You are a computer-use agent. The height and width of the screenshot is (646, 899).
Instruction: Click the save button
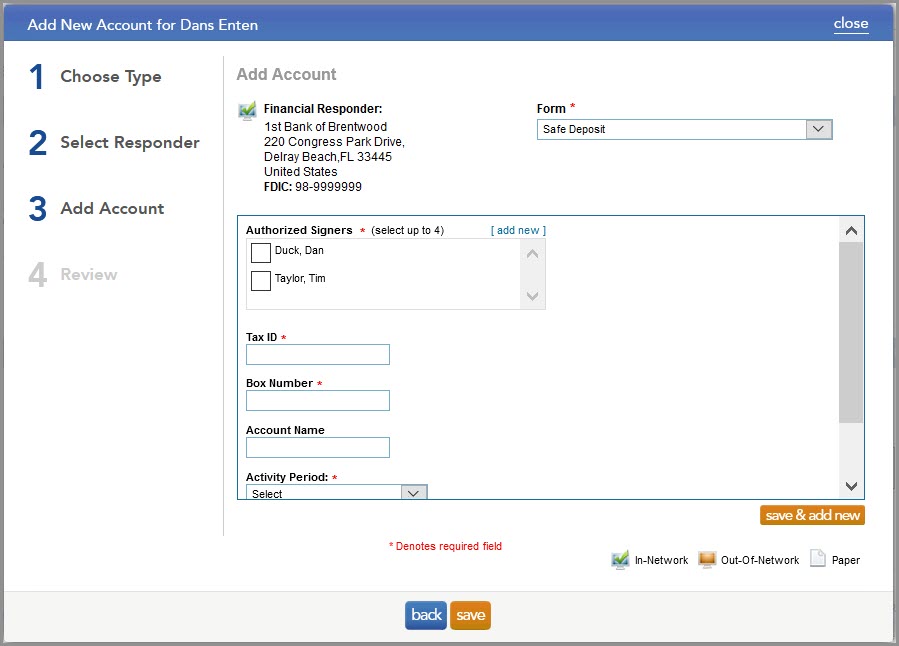(470, 615)
